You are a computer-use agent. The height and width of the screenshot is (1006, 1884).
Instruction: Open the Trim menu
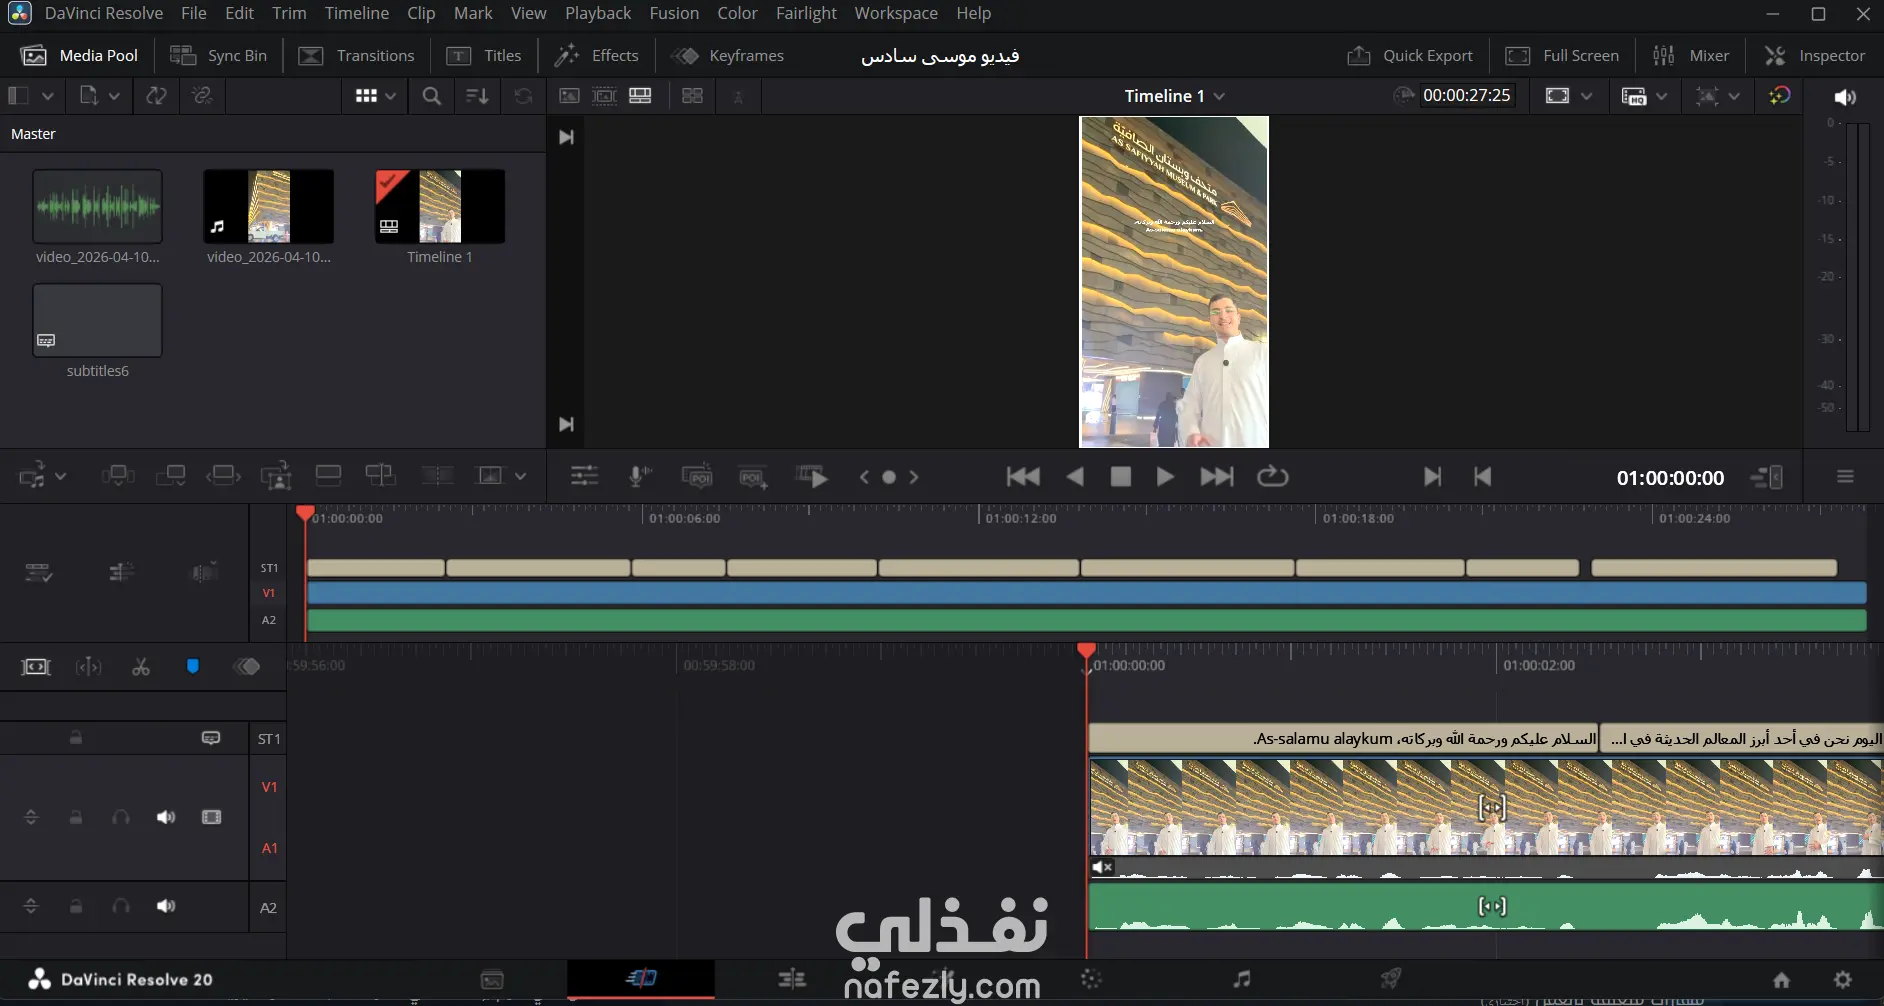[x=289, y=13]
